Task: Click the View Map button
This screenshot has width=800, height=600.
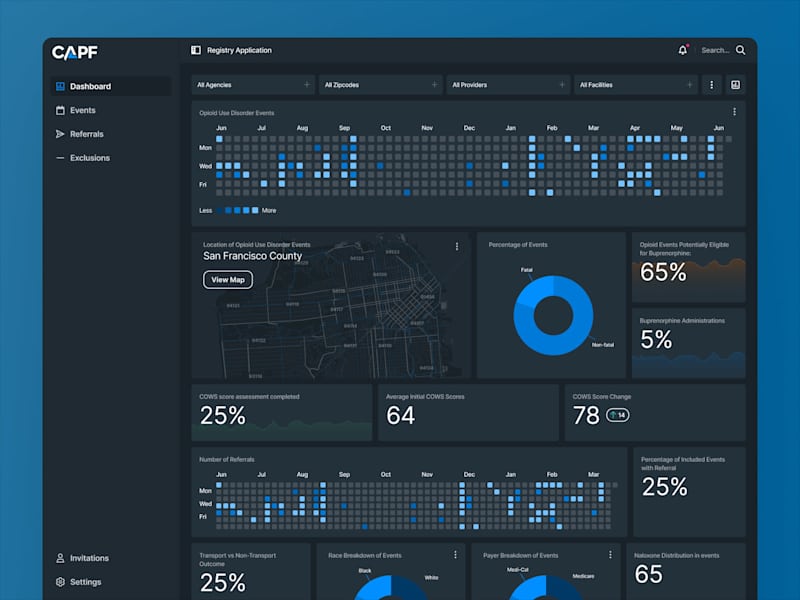Action: [228, 280]
